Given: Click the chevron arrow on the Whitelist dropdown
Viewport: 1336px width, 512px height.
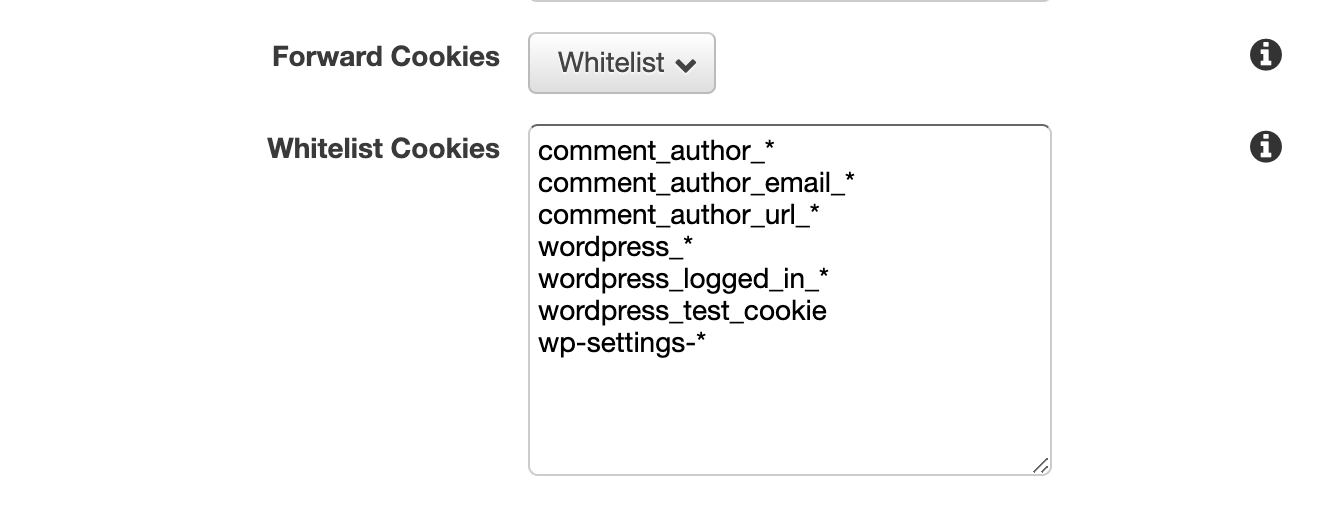Looking at the screenshot, I should pos(686,65).
